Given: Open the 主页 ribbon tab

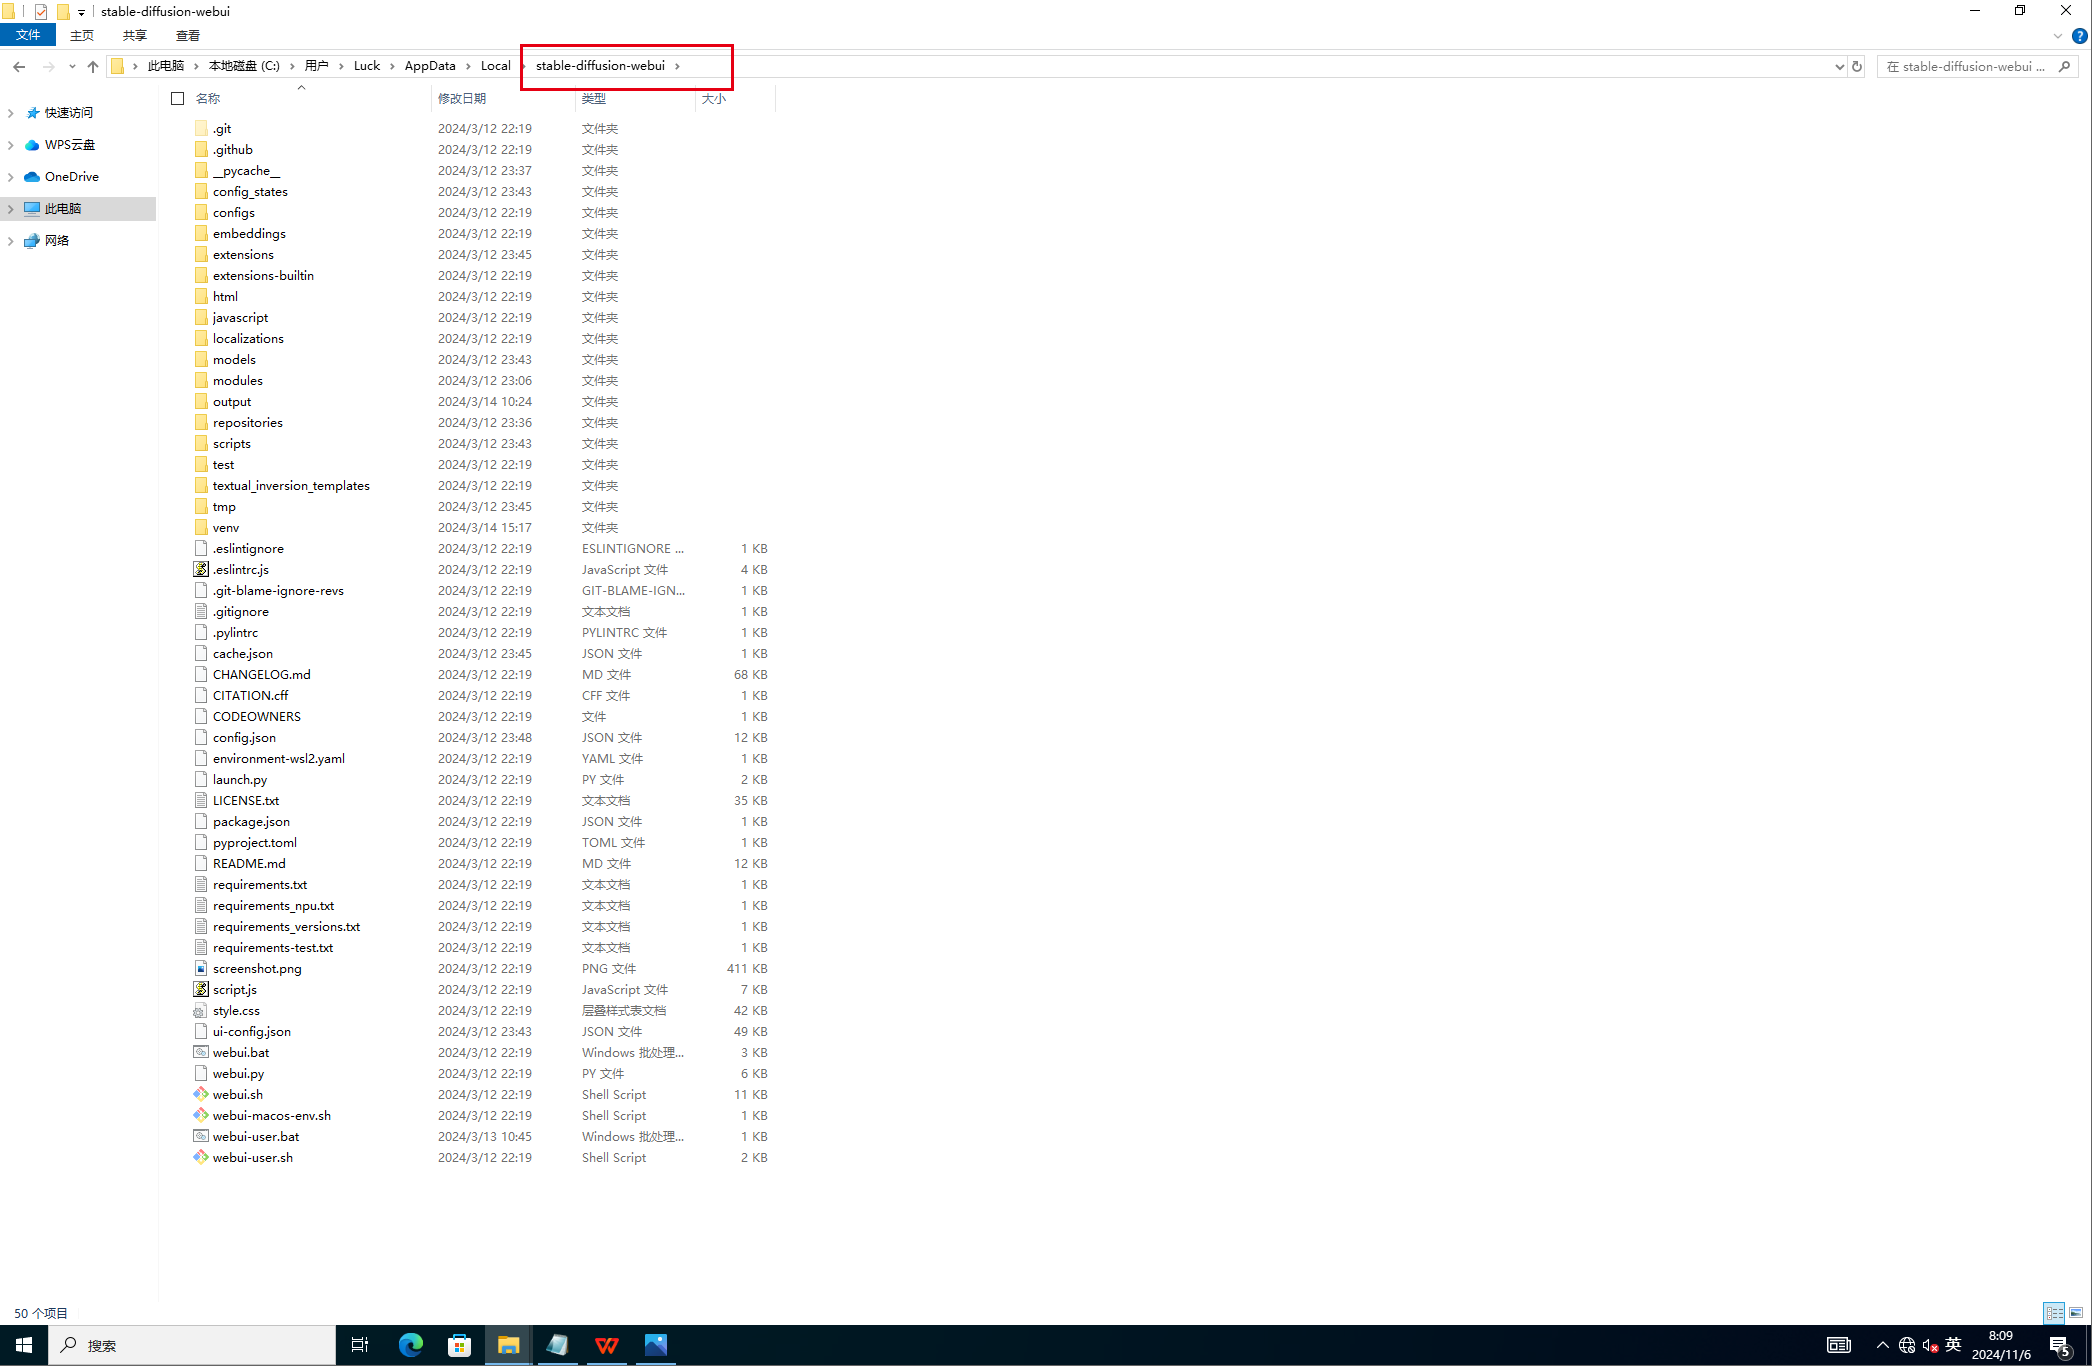Looking at the screenshot, I should [82, 35].
